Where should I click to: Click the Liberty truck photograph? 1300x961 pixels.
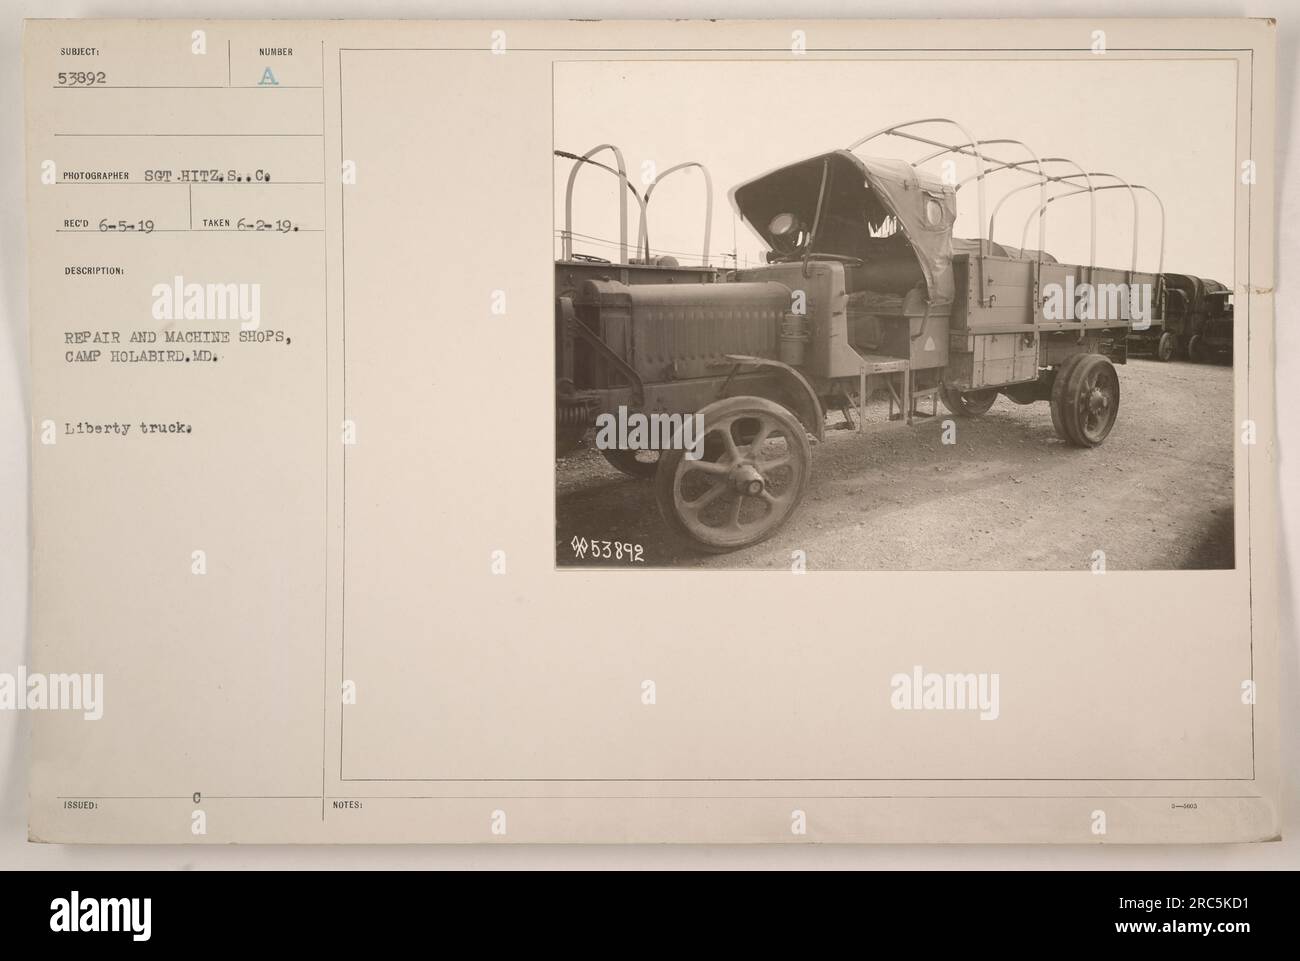[x=894, y=315]
